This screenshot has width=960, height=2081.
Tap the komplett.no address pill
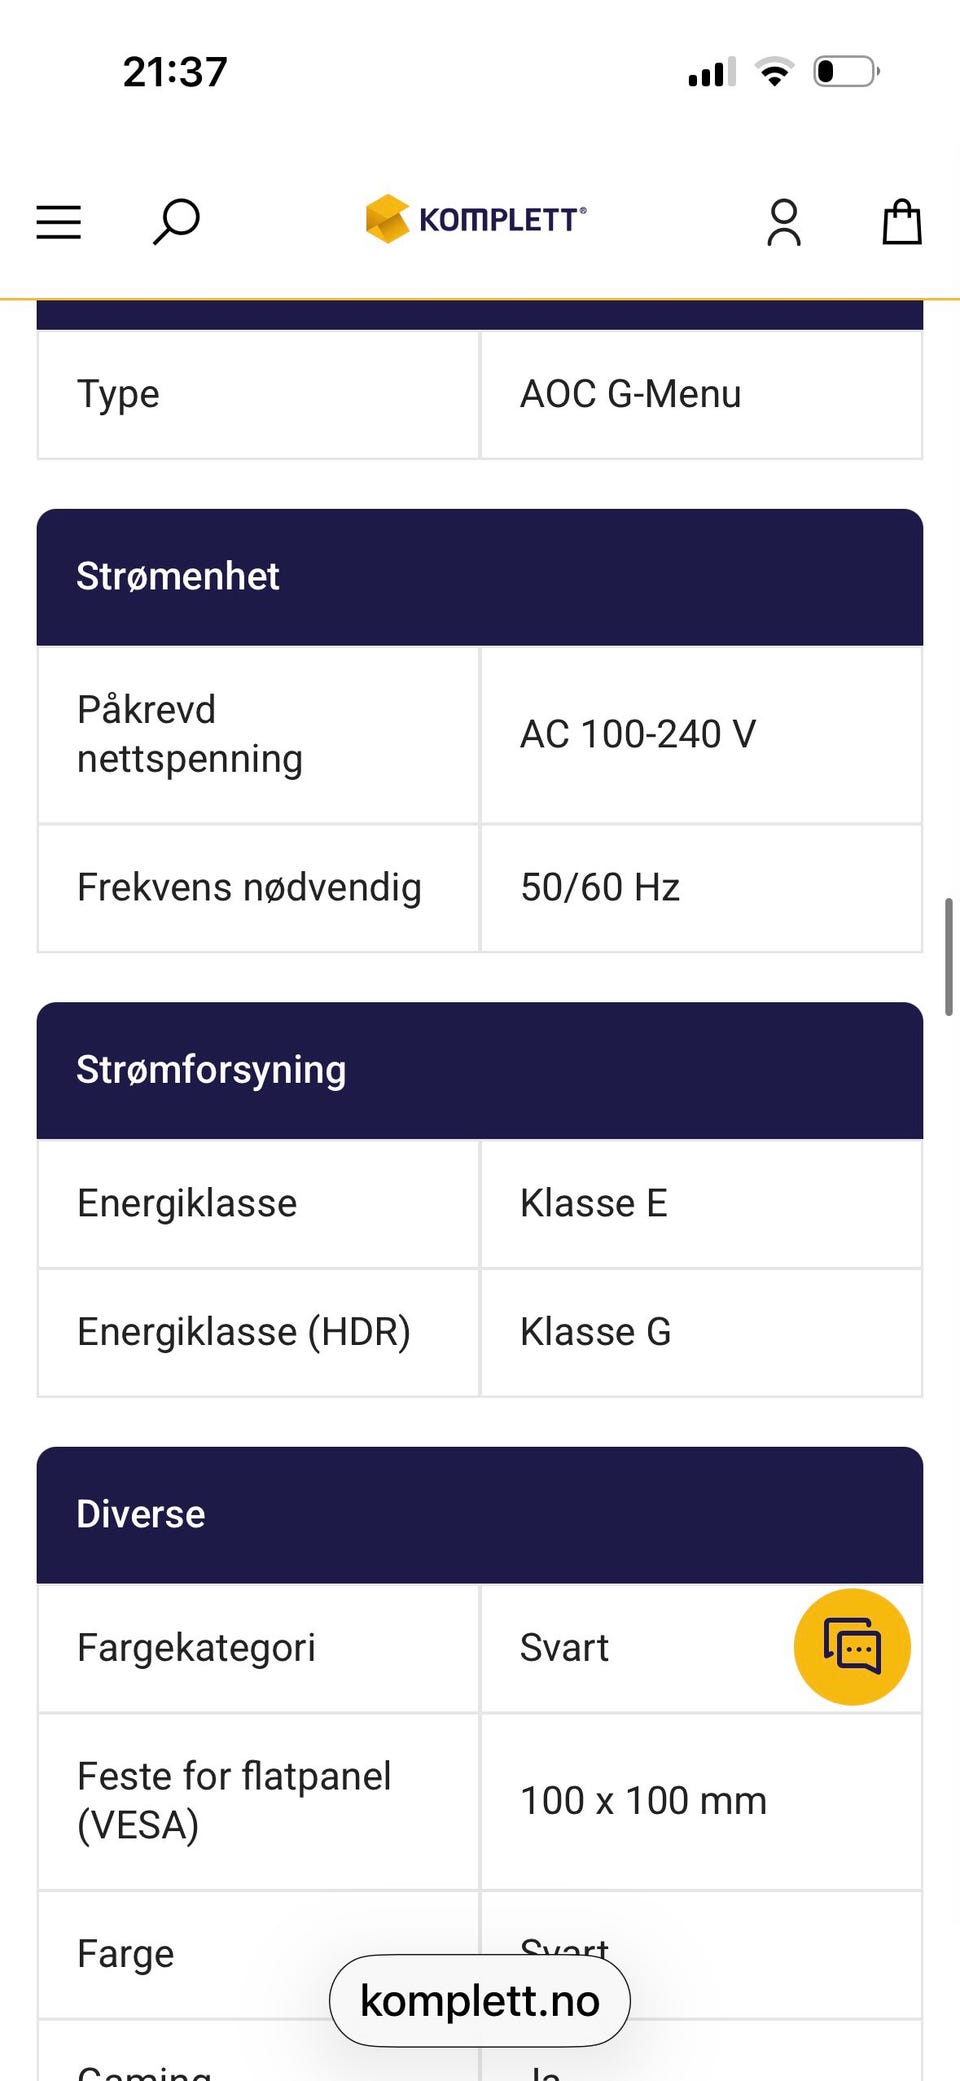[x=480, y=2001]
